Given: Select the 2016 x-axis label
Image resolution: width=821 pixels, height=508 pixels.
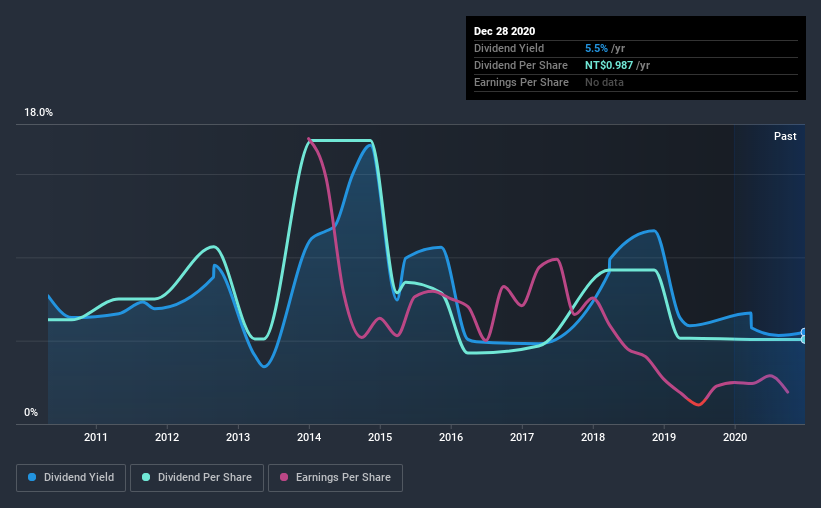Looking at the screenshot, I should 451,437.
